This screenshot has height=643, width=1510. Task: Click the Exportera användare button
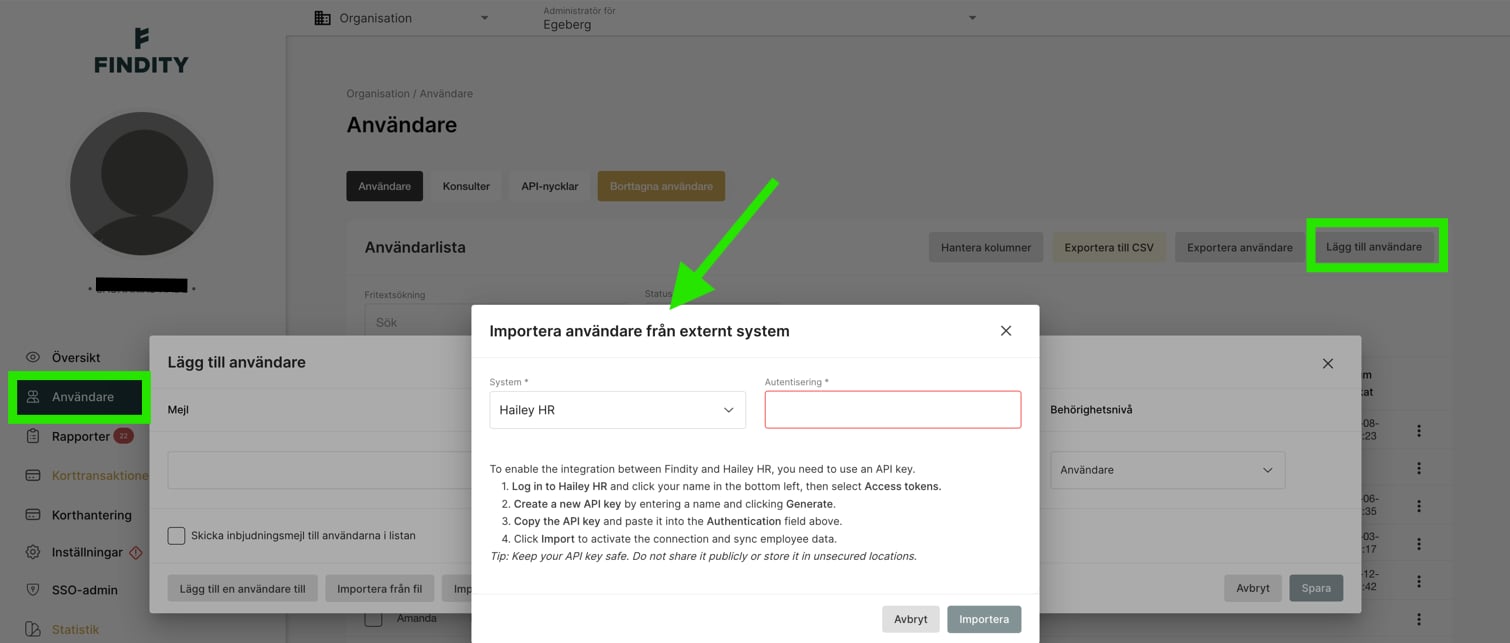(x=1239, y=247)
